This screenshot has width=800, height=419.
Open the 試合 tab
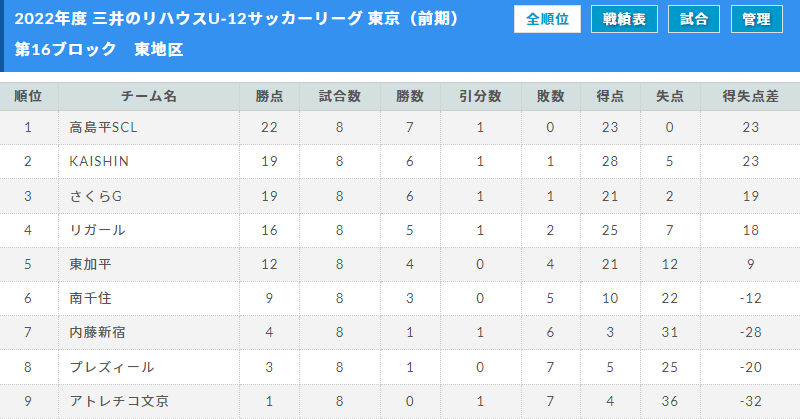[693, 19]
